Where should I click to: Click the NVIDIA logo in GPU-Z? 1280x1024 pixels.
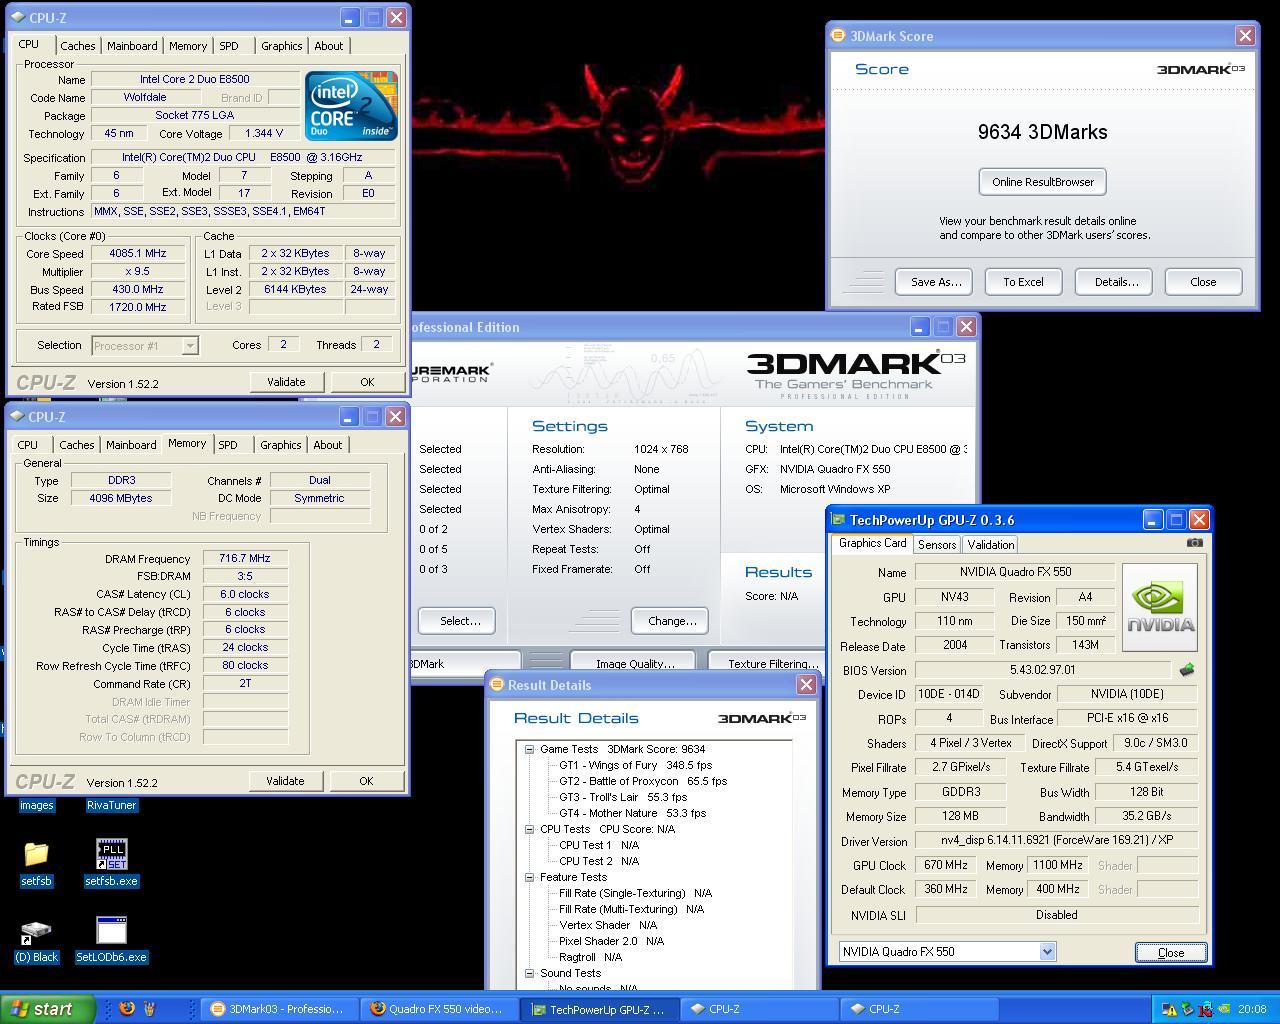(x=1160, y=608)
